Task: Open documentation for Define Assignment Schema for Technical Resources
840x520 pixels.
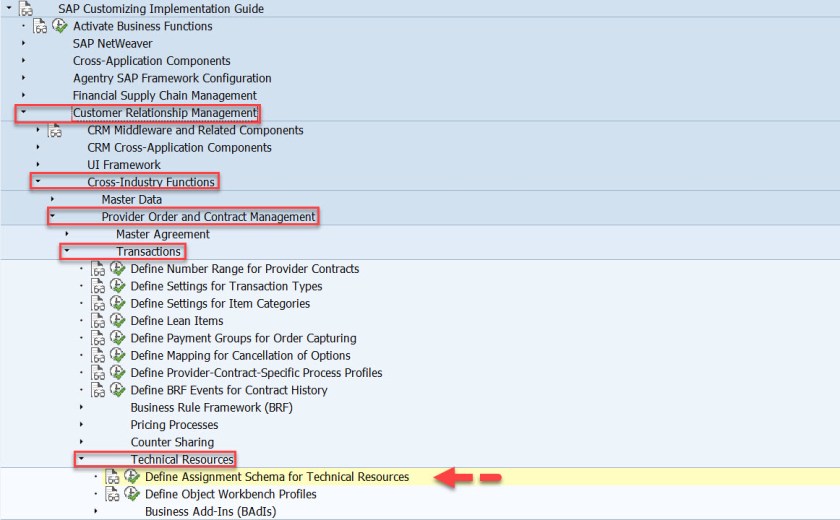Action: (x=112, y=476)
